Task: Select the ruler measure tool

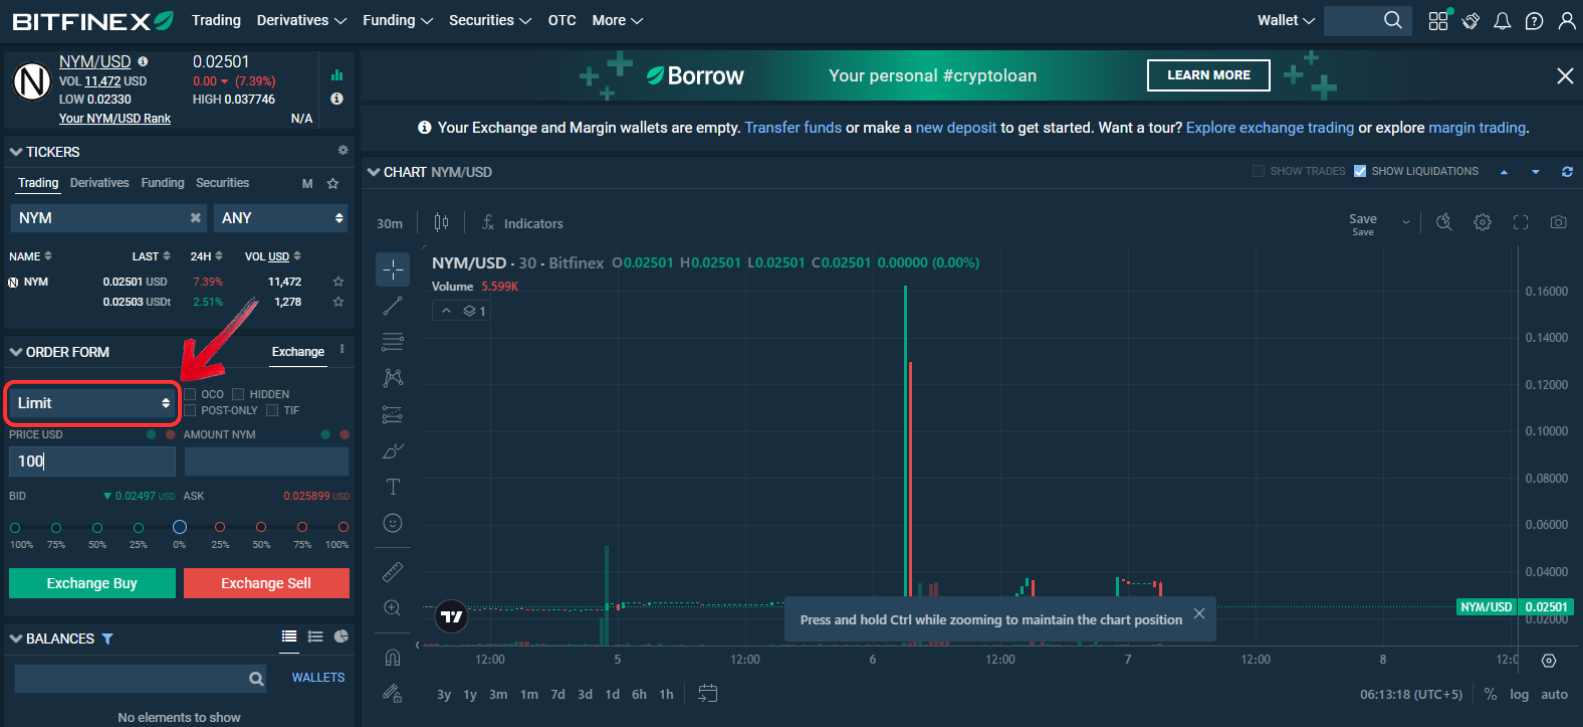Action: [393, 572]
